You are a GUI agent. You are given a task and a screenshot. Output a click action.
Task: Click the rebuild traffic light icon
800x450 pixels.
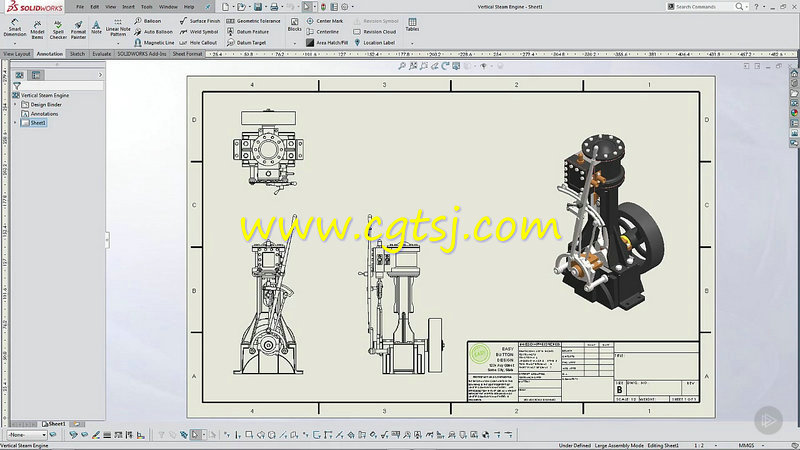[x=323, y=7]
